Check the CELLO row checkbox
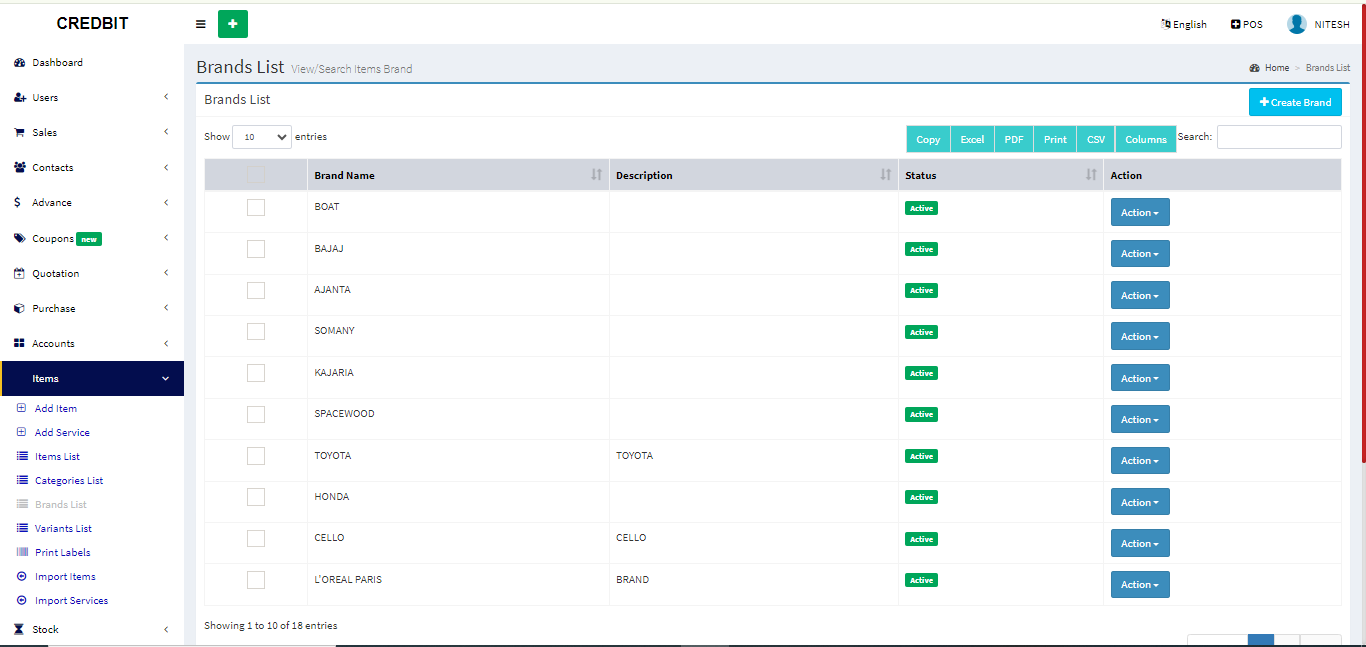The image size is (1366, 647). click(256, 538)
